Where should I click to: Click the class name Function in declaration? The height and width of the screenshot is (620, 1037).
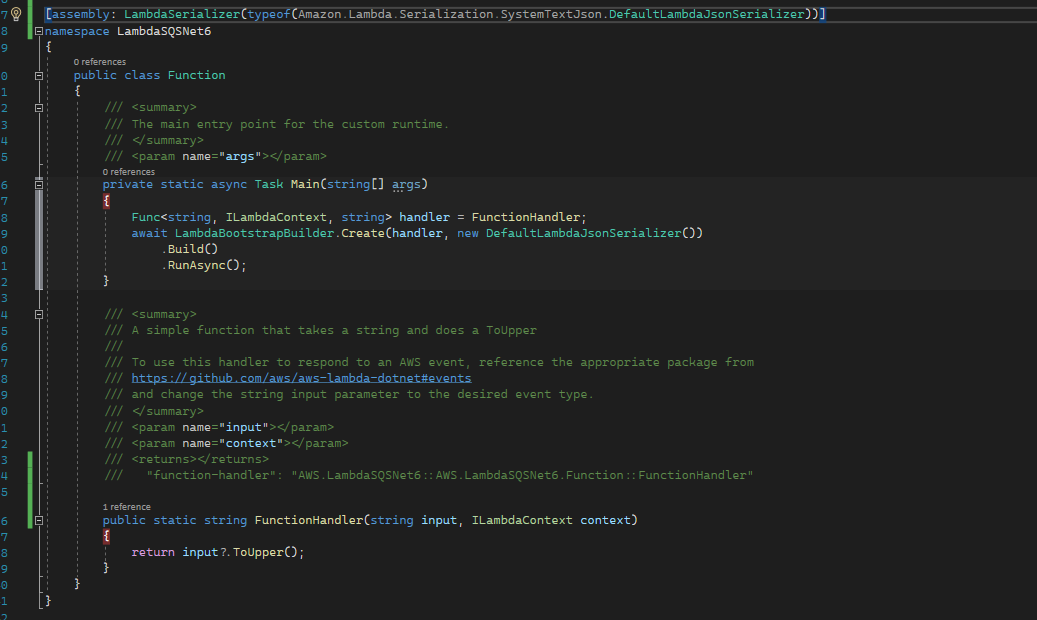(x=196, y=75)
